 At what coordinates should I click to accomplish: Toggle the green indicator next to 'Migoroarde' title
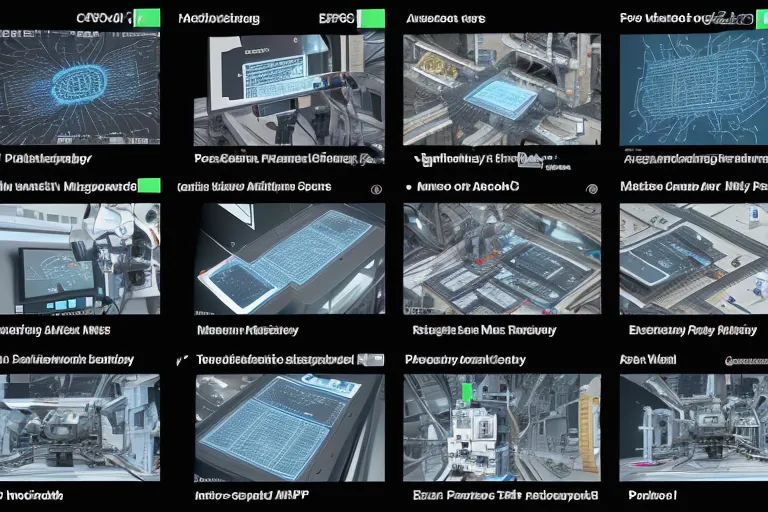coord(148,185)
